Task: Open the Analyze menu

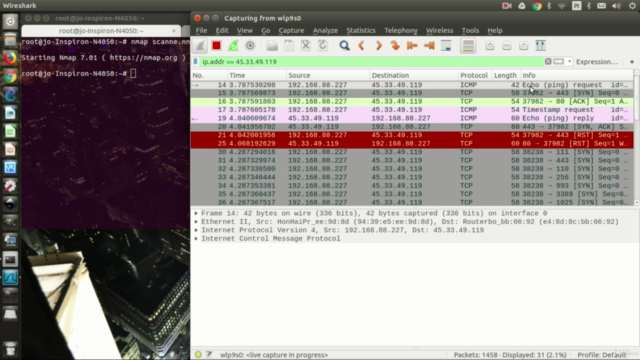Action: [325, 31]
